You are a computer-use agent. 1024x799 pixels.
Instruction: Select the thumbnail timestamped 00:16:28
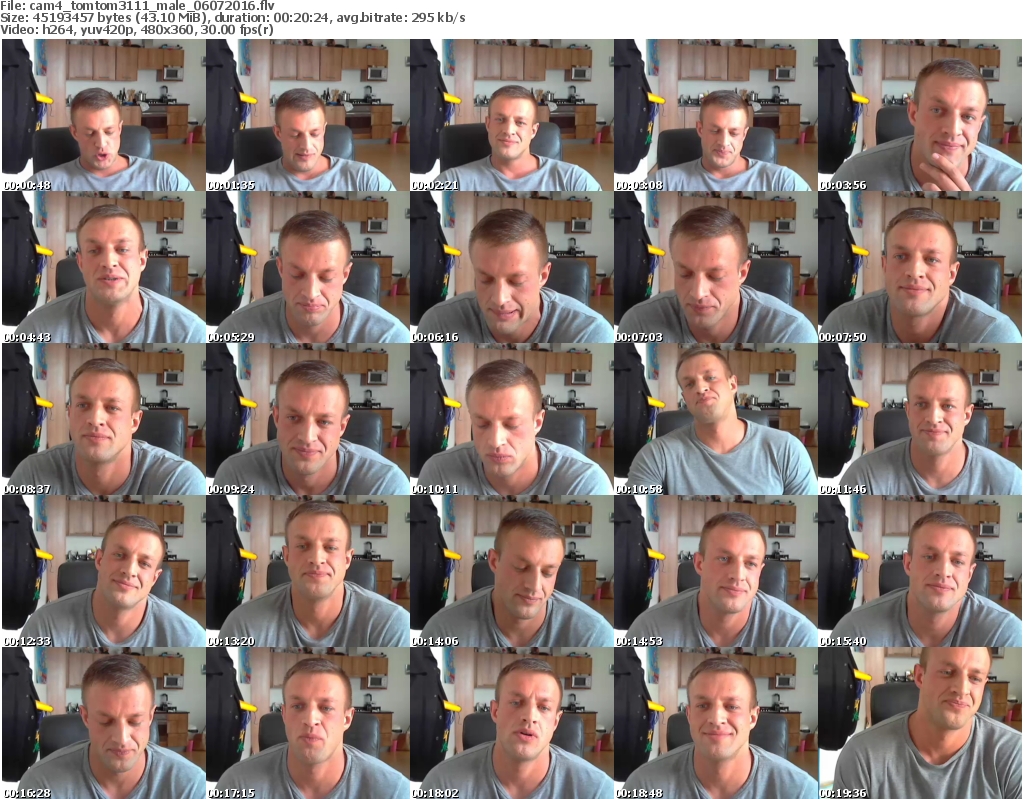[103, 723]
